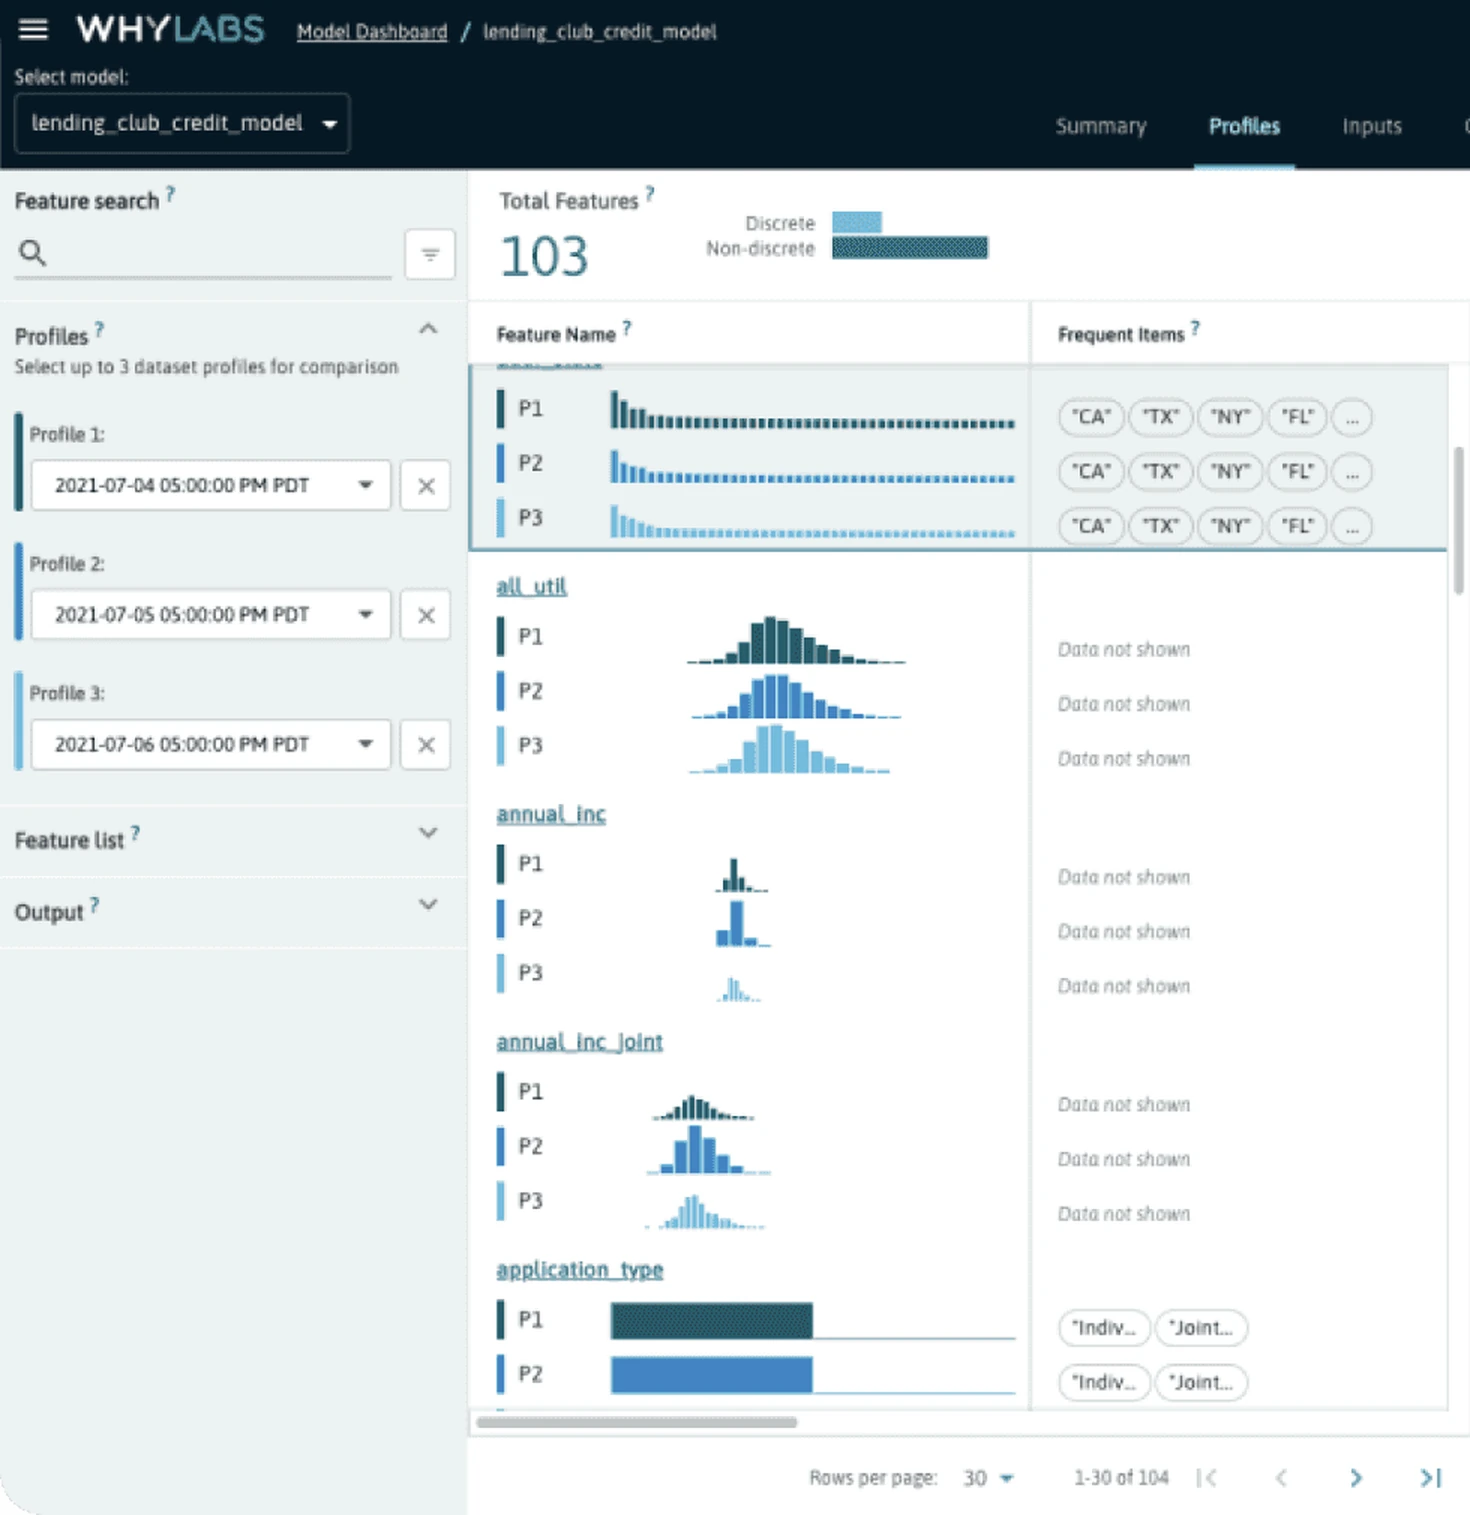Open Profile 1 date dropdown 2021-07-04
The image size is (1470, 1515).
210,486
